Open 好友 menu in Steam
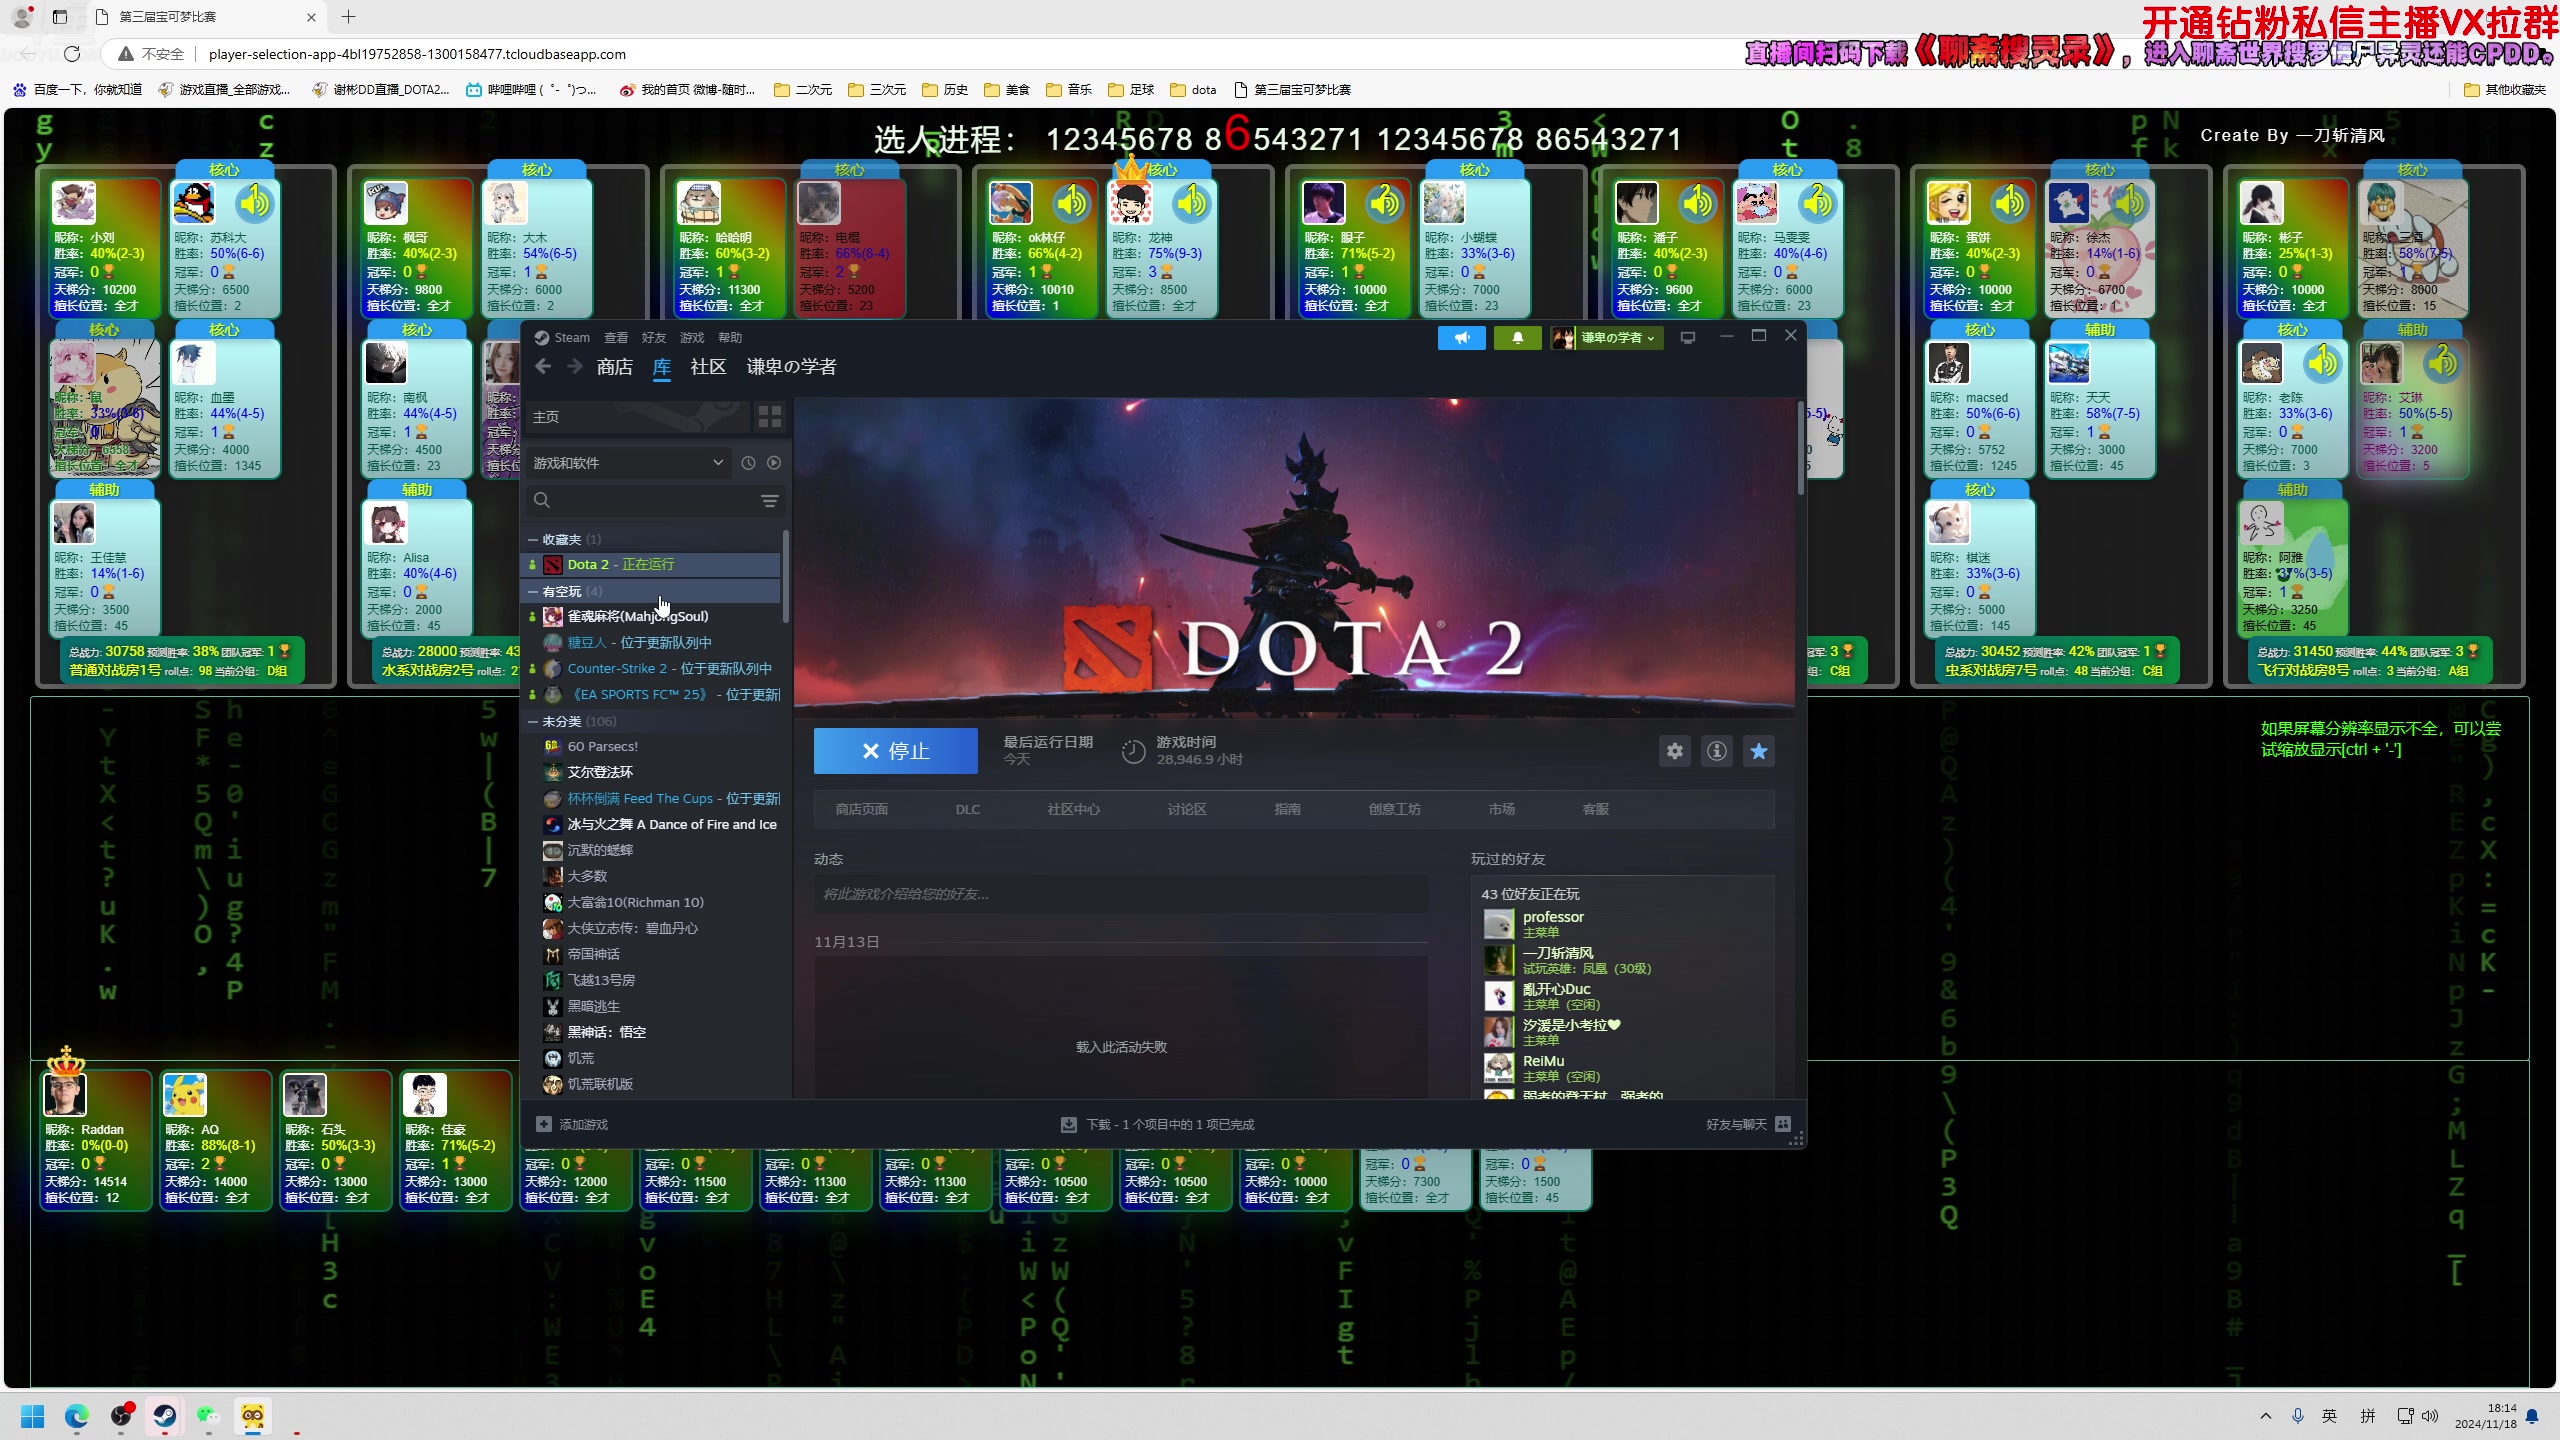2560x1440 pixels. (x=654, y=338)
